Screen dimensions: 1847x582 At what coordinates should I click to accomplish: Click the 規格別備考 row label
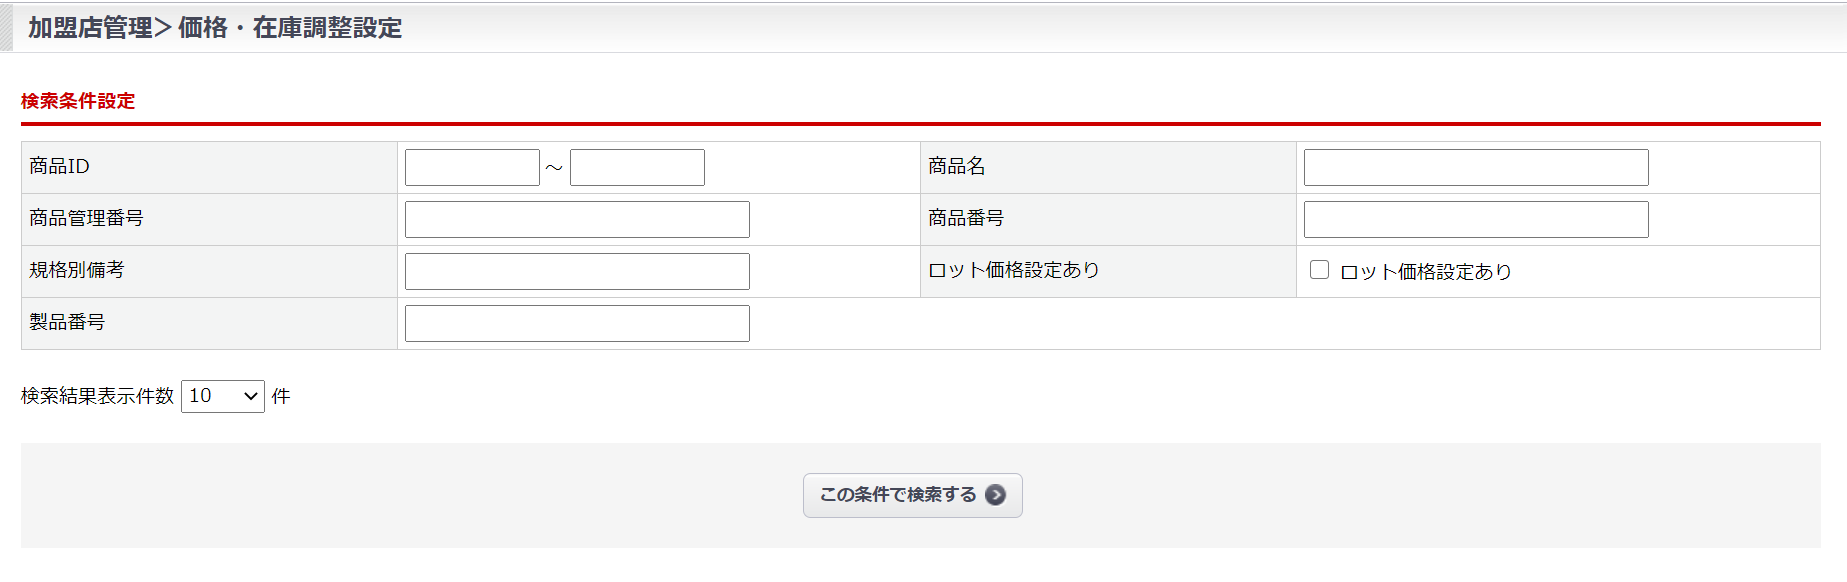coord(77,270)
